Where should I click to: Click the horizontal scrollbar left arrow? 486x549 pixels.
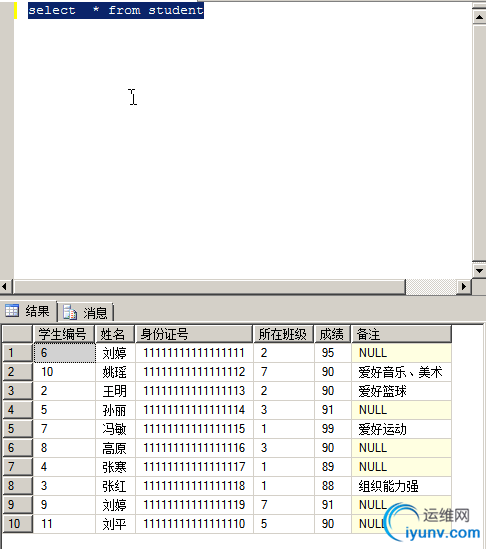point(5,287)
